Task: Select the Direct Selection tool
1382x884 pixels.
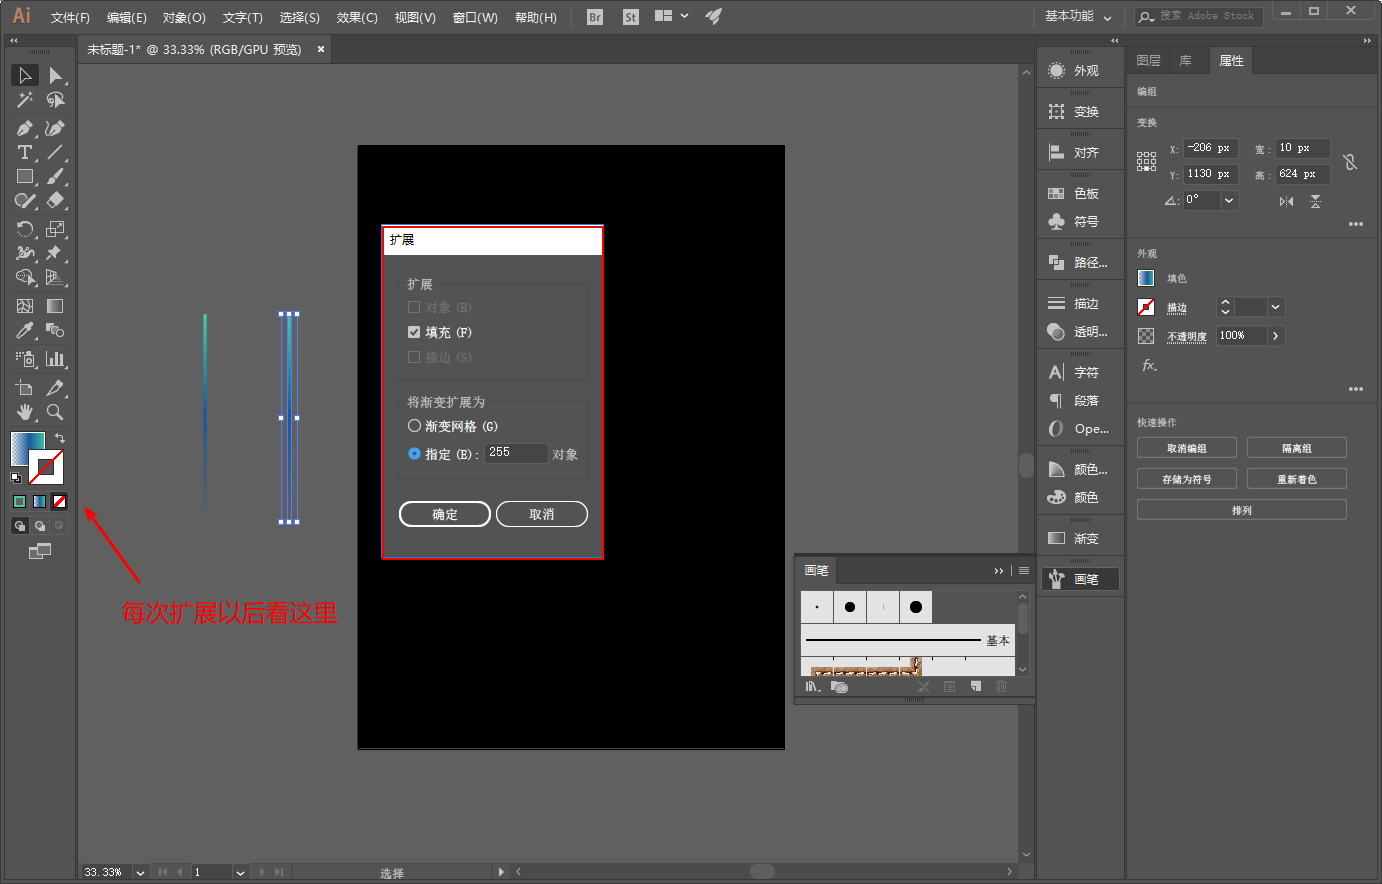Action: (x=55, y=75)
